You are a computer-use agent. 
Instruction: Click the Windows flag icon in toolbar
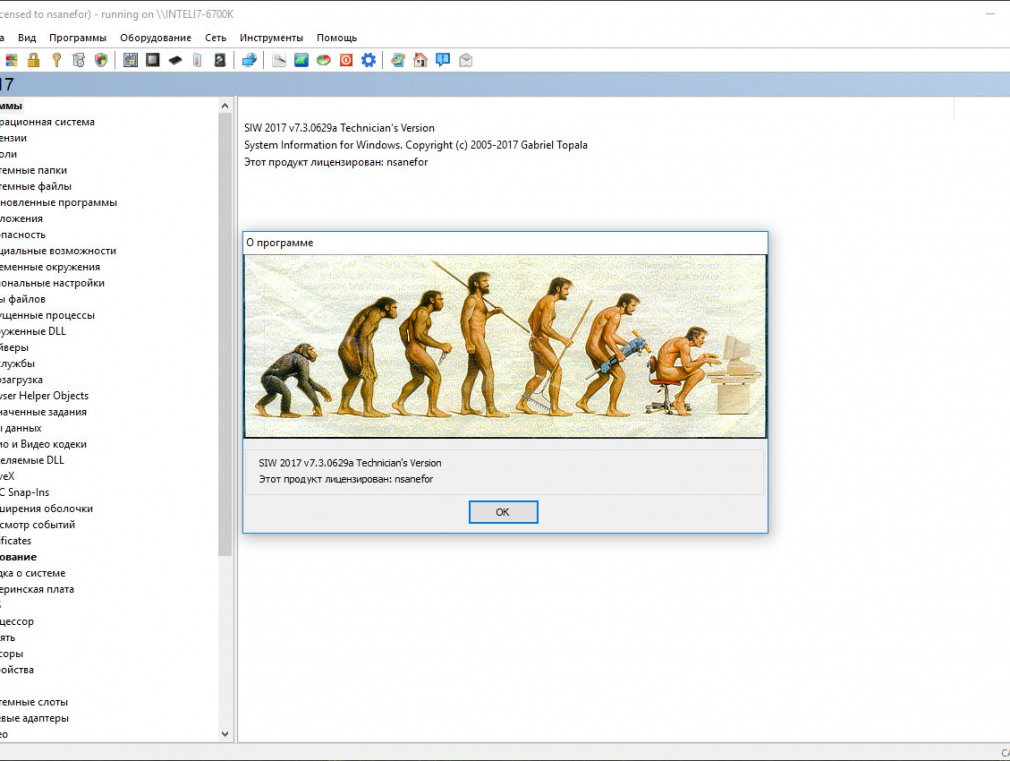pos(11,61)
